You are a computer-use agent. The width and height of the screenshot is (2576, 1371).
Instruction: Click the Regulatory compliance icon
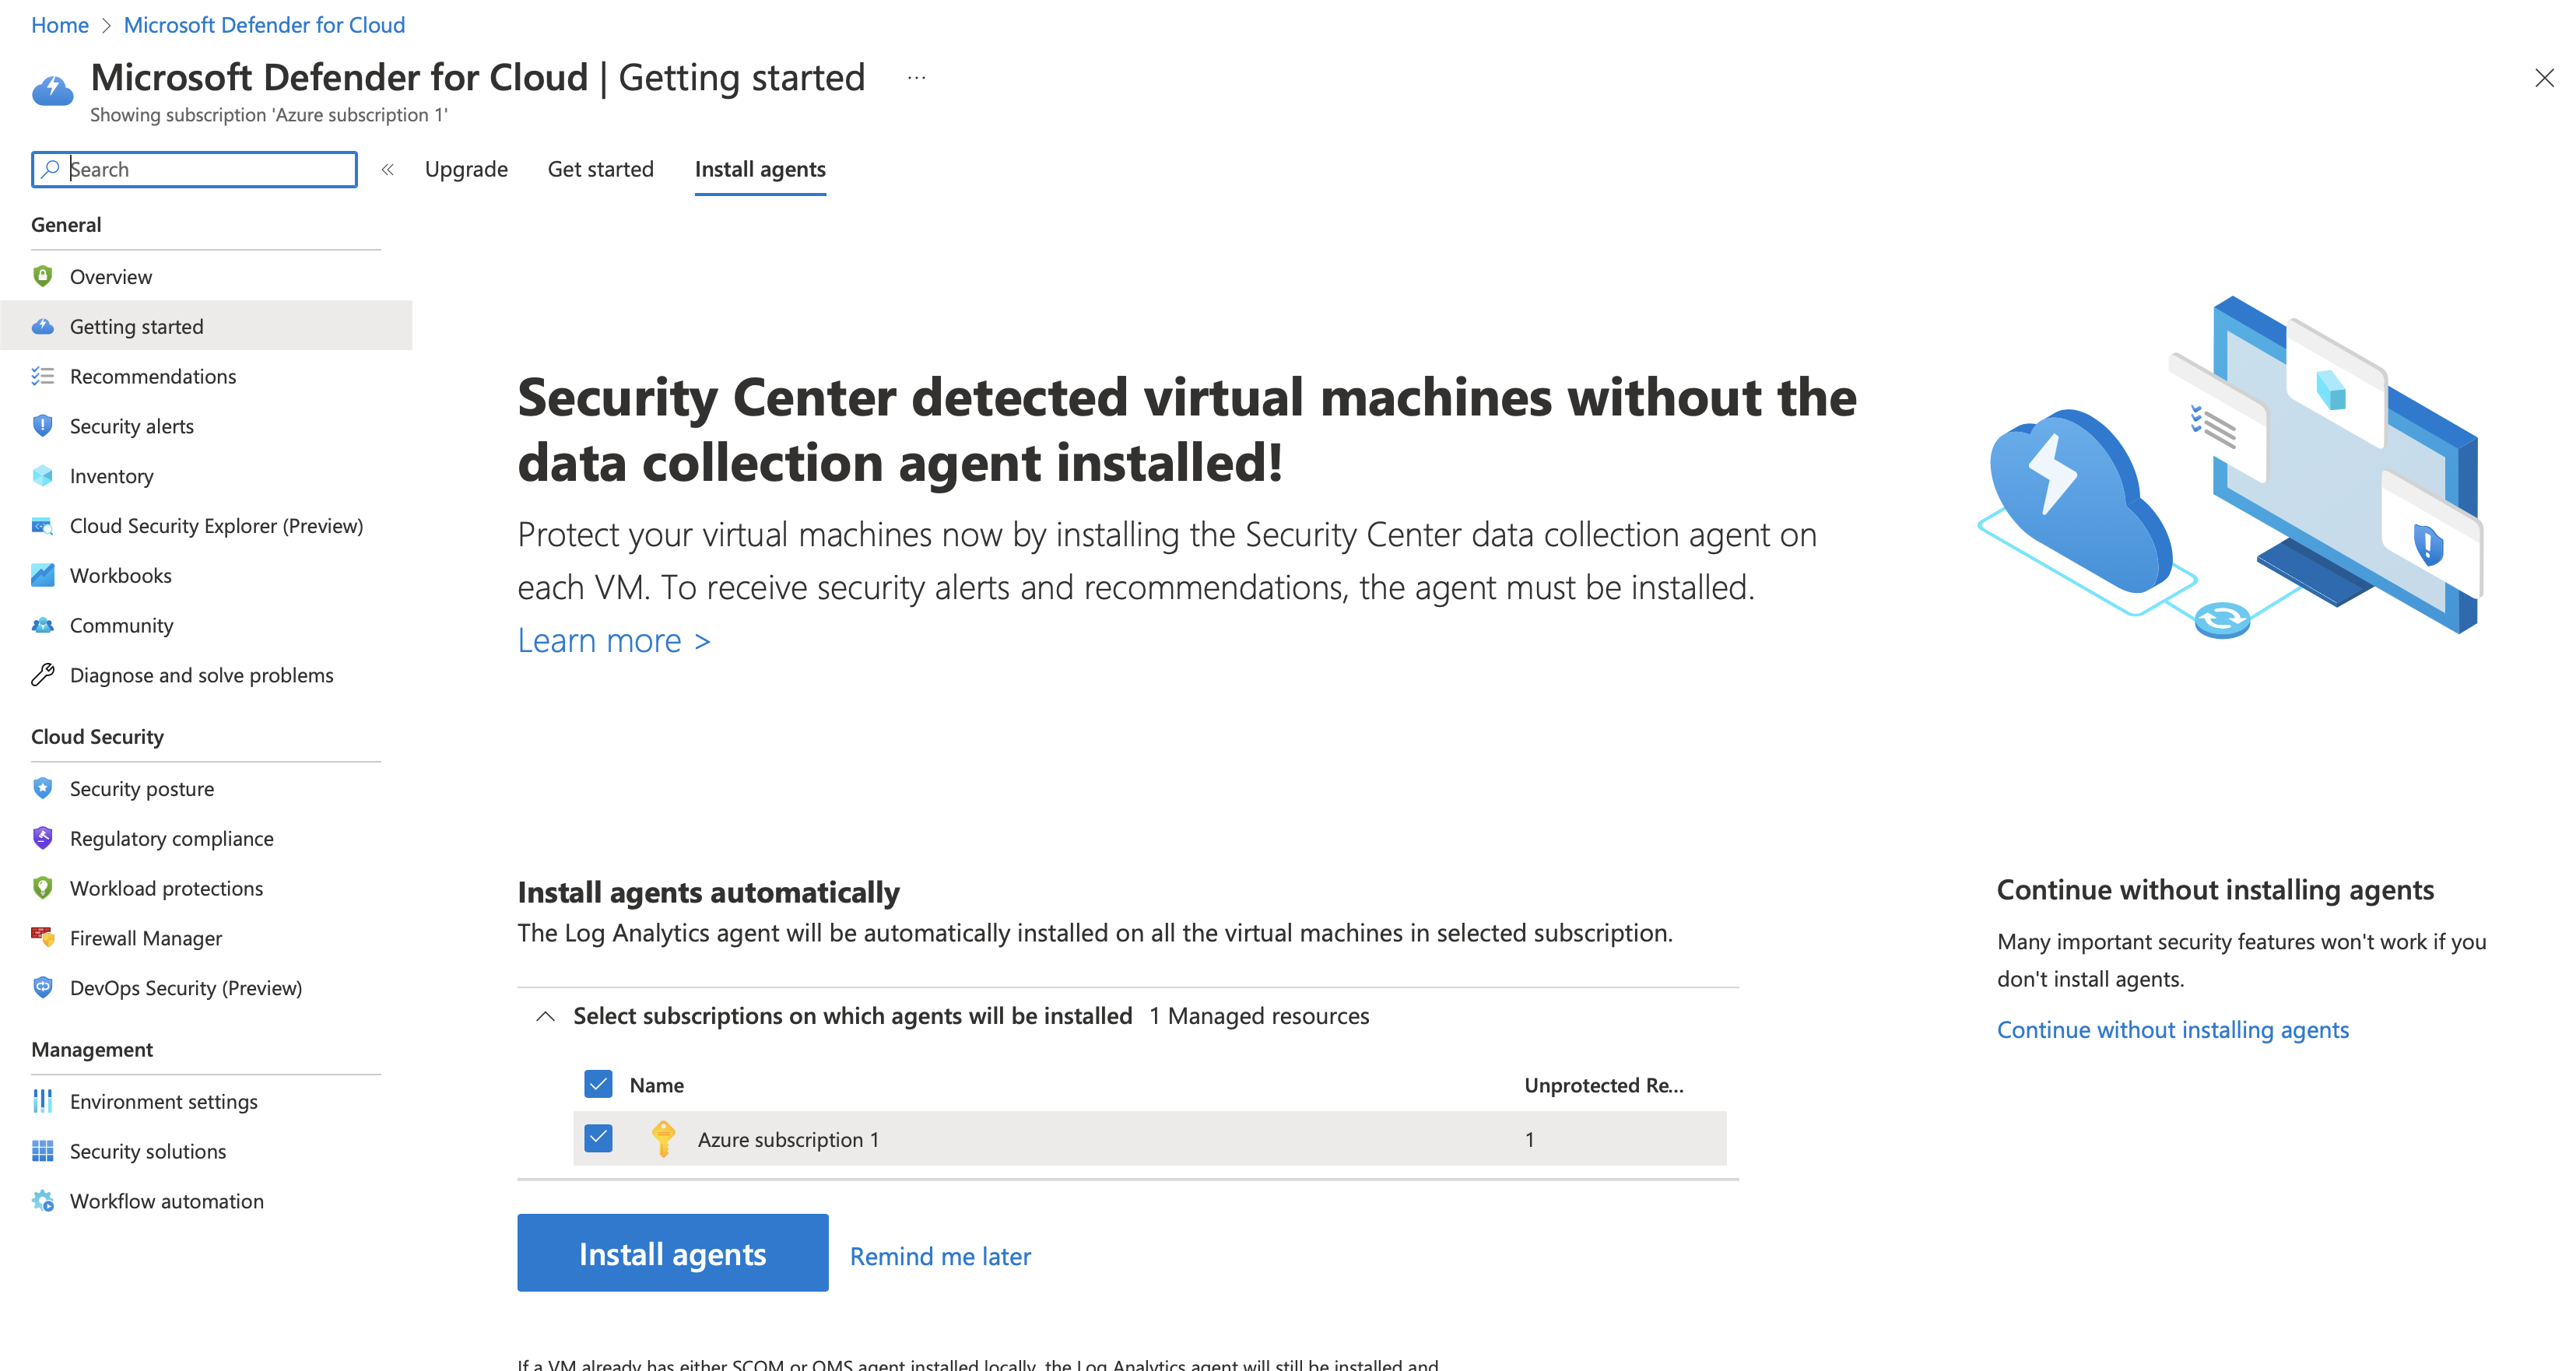tap(42, 838)
